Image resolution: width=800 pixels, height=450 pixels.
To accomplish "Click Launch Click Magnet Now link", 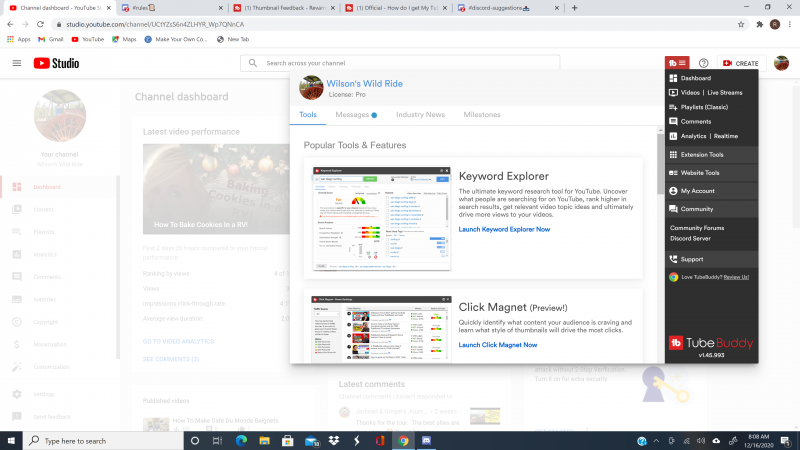I will coord(497,345).
